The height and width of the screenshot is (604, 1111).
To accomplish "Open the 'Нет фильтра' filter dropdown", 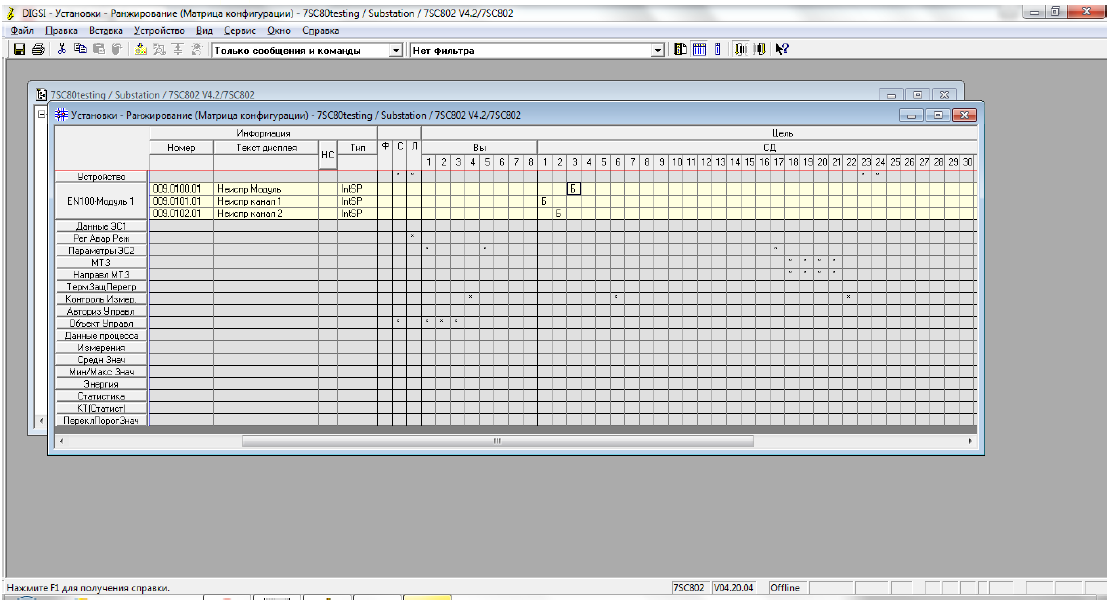I will click(657, 50).
